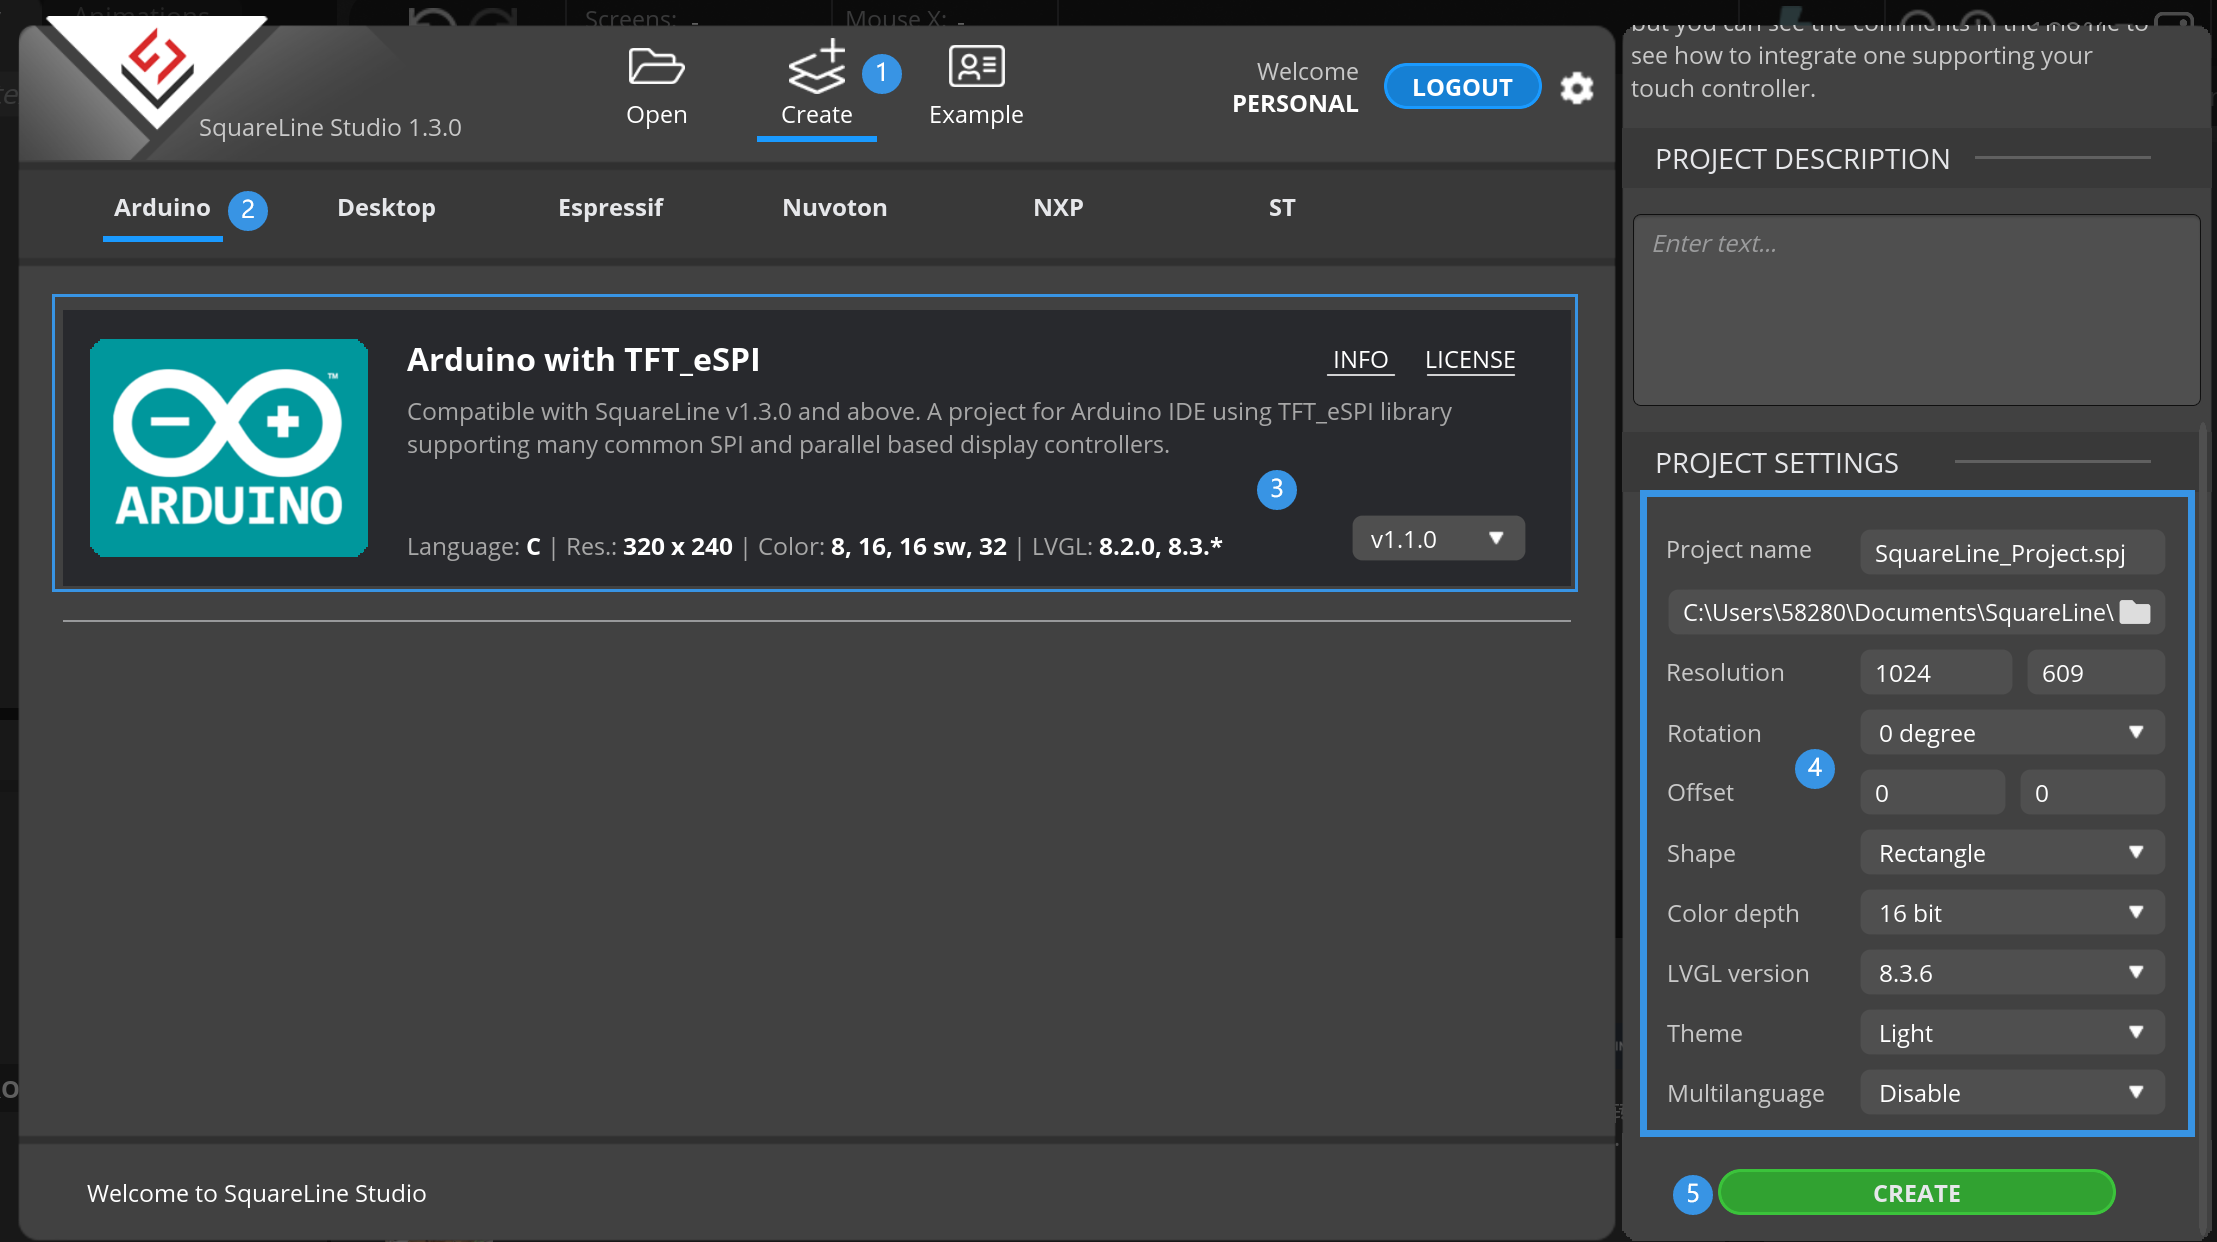Open the LICENSE link
Viewport: 2217px width, 1242px height.
click(1470, 360)
